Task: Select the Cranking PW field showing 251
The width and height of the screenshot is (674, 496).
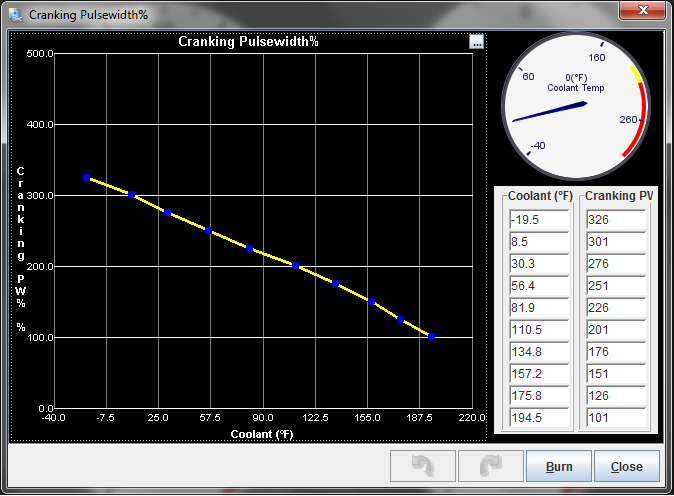Action: click(616, 286)
